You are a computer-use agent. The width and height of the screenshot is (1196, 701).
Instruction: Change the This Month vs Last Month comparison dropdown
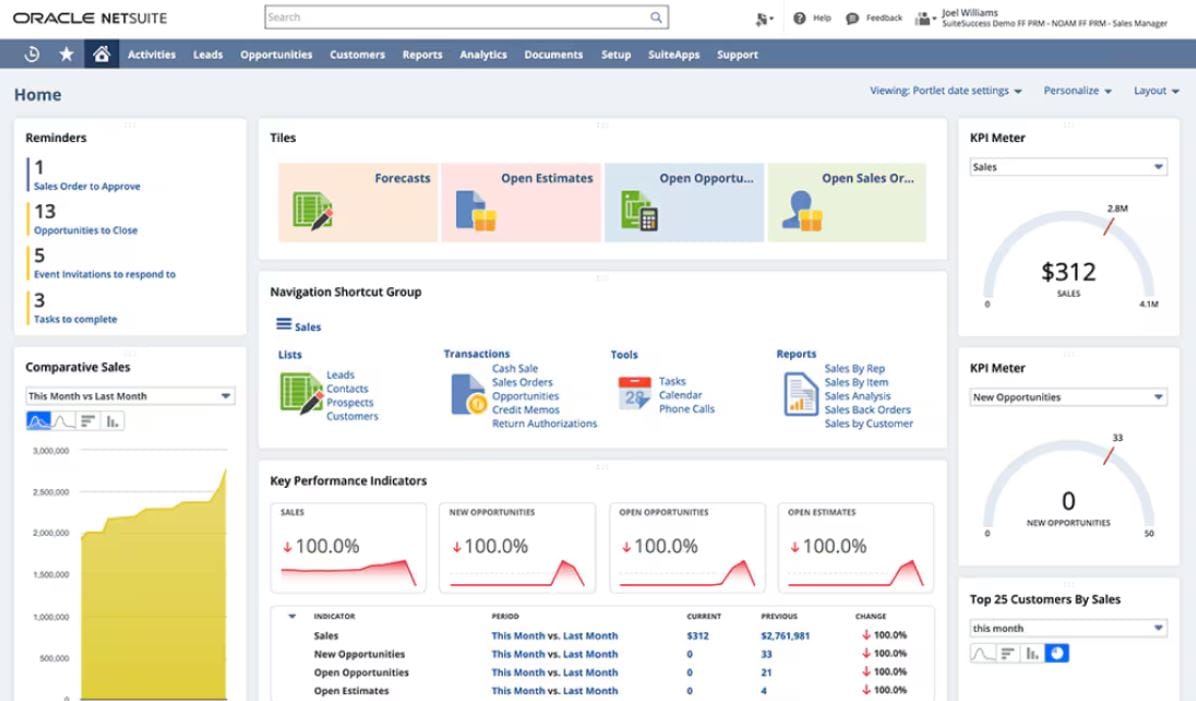click(x=129, y=395)
